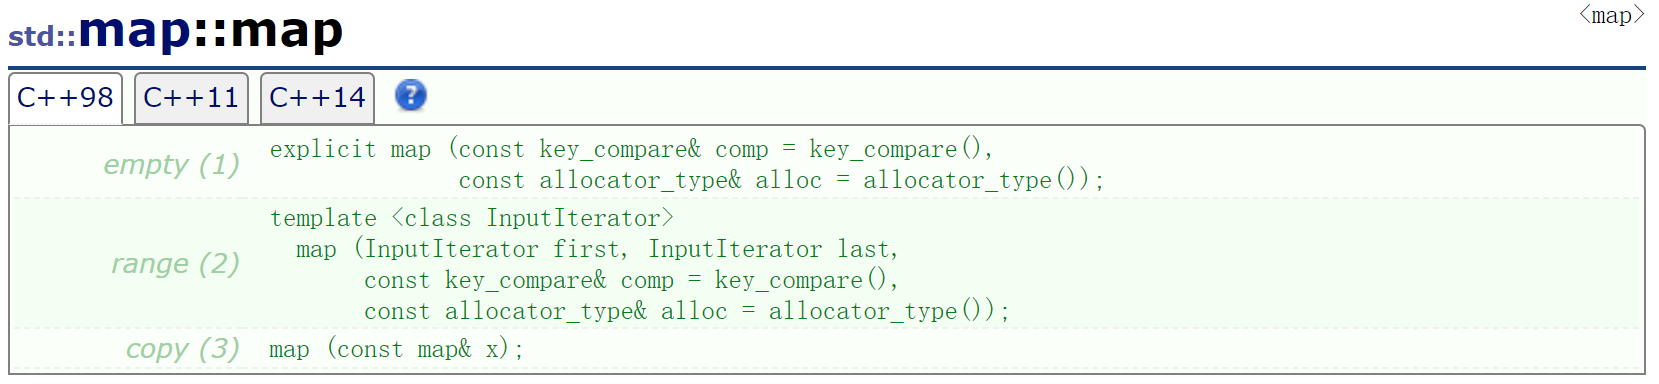Switch to the C++11 tab
Viewport: 1659px width, 384px height.
coord(191,98)
